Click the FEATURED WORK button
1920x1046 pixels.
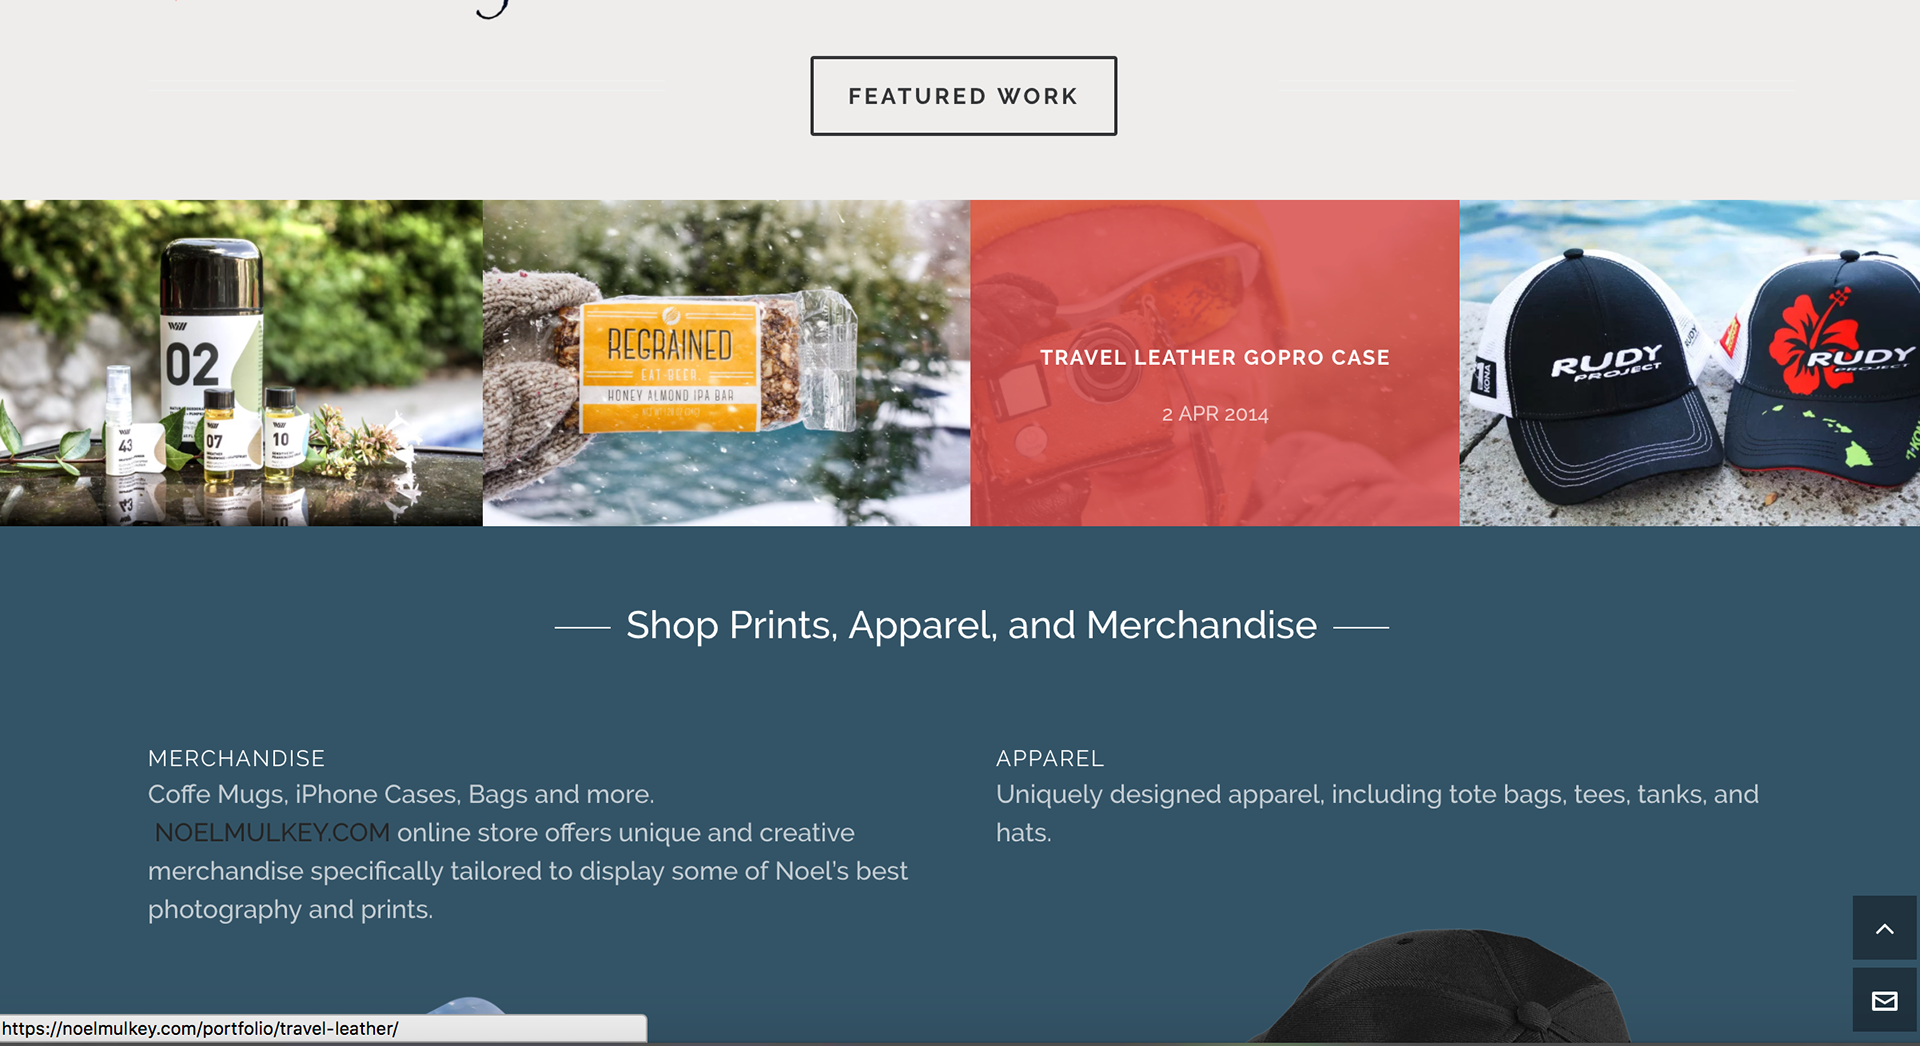pos(963,96)
